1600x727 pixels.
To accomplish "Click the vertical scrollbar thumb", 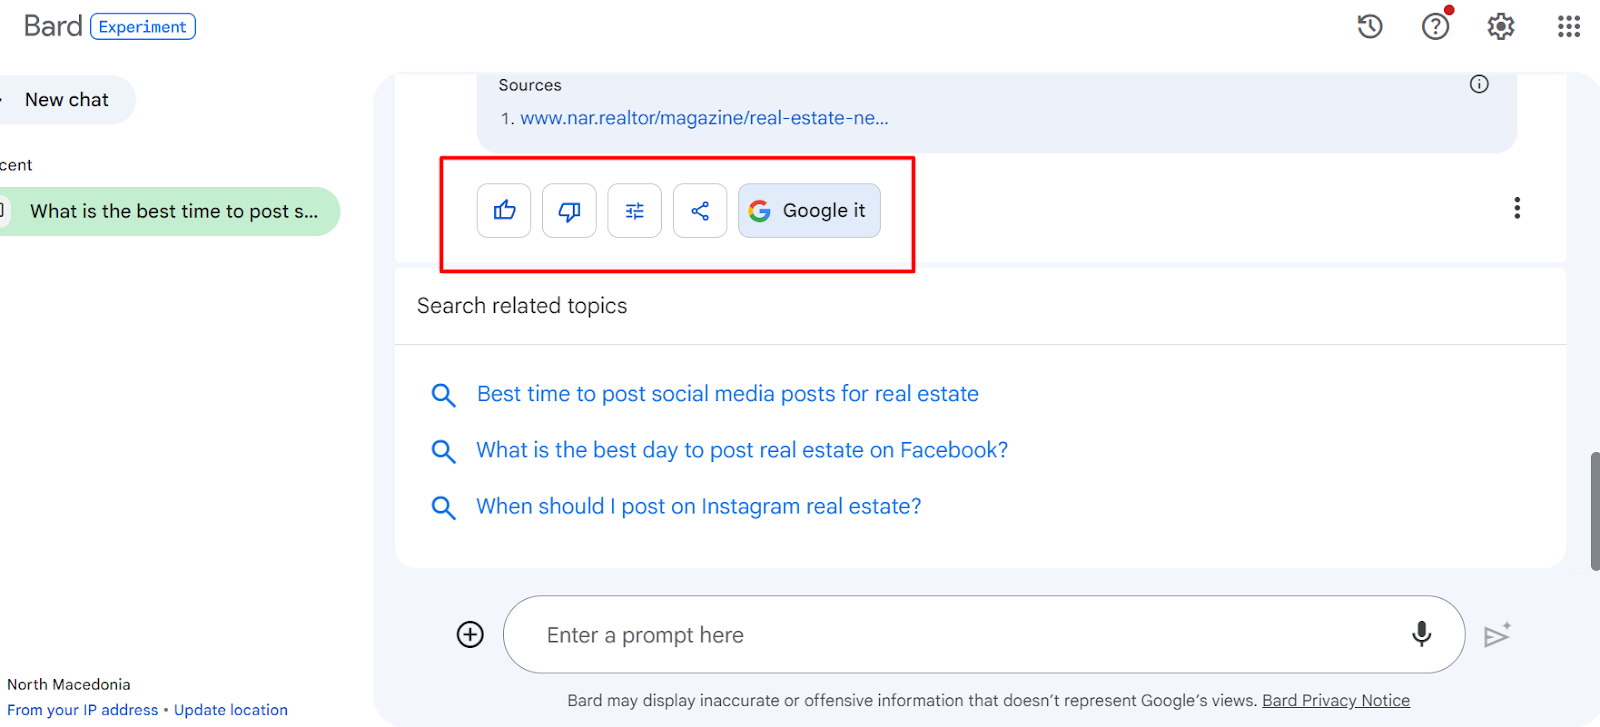I will (x=1594, y=511).
